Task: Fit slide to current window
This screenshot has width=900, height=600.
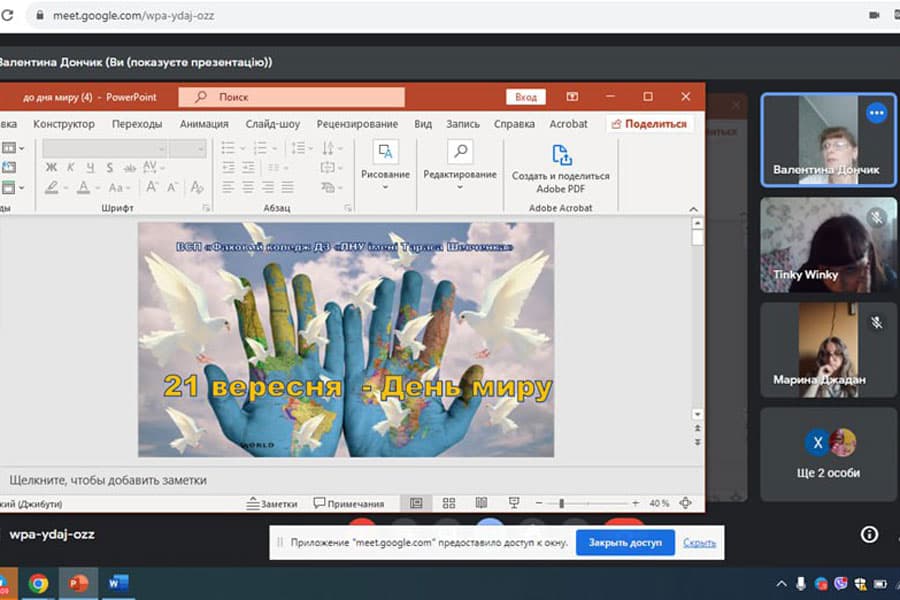Action: click(x=685, y=503)
